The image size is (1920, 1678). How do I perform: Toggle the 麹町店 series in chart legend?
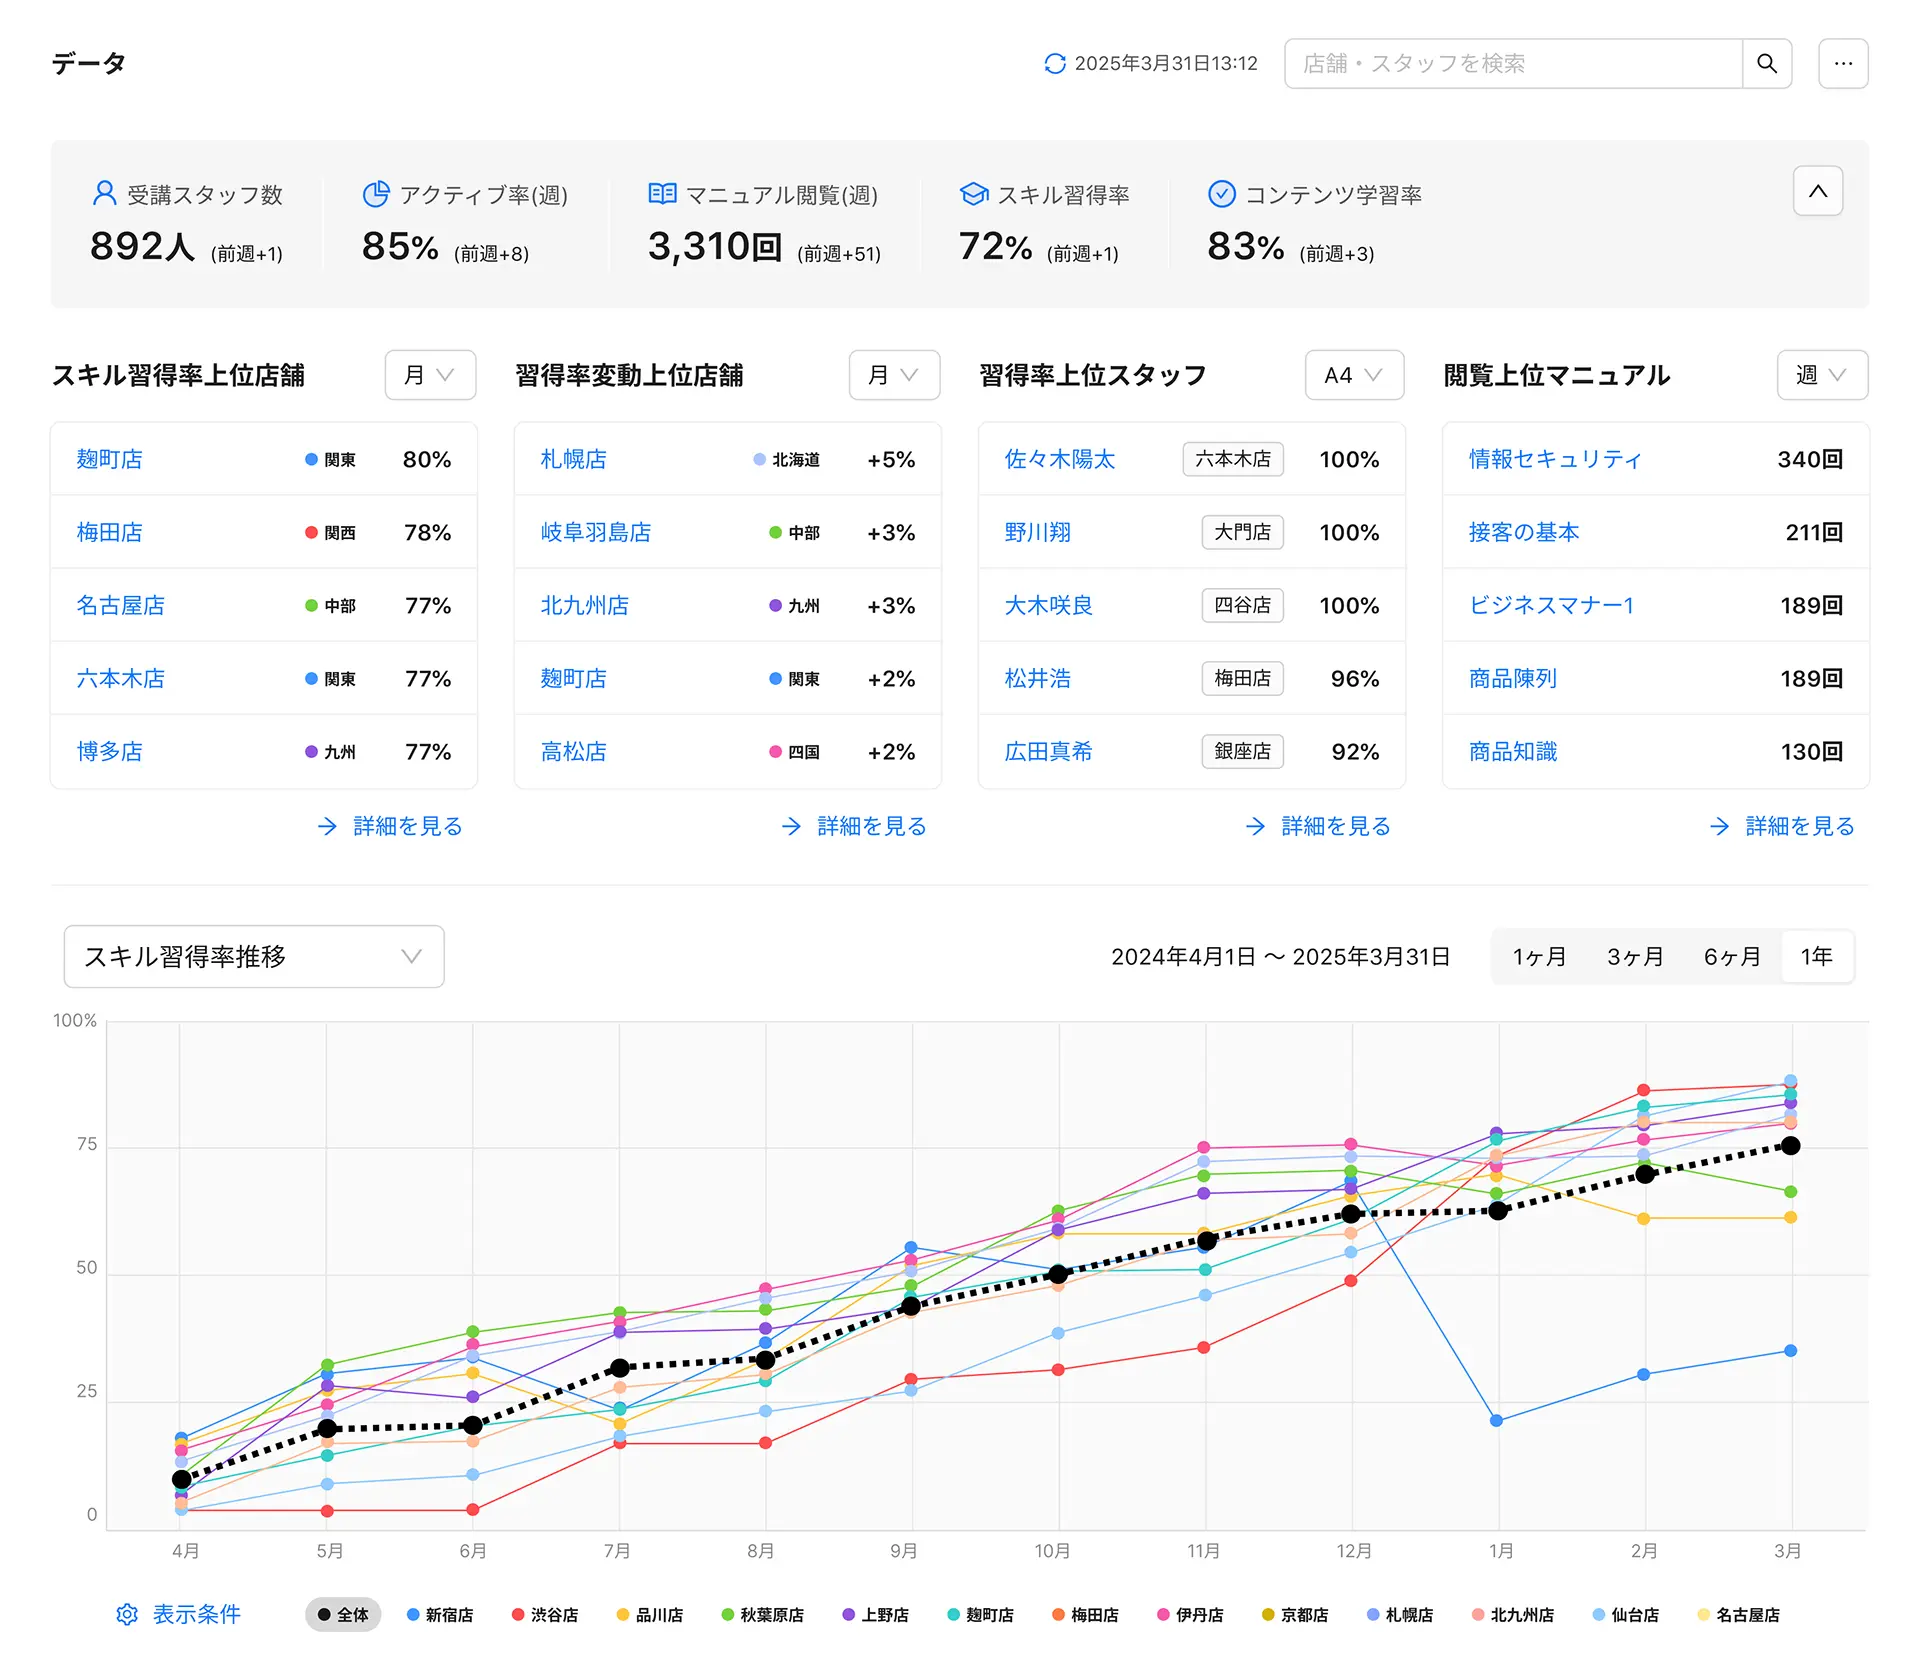pos(980,1614)
